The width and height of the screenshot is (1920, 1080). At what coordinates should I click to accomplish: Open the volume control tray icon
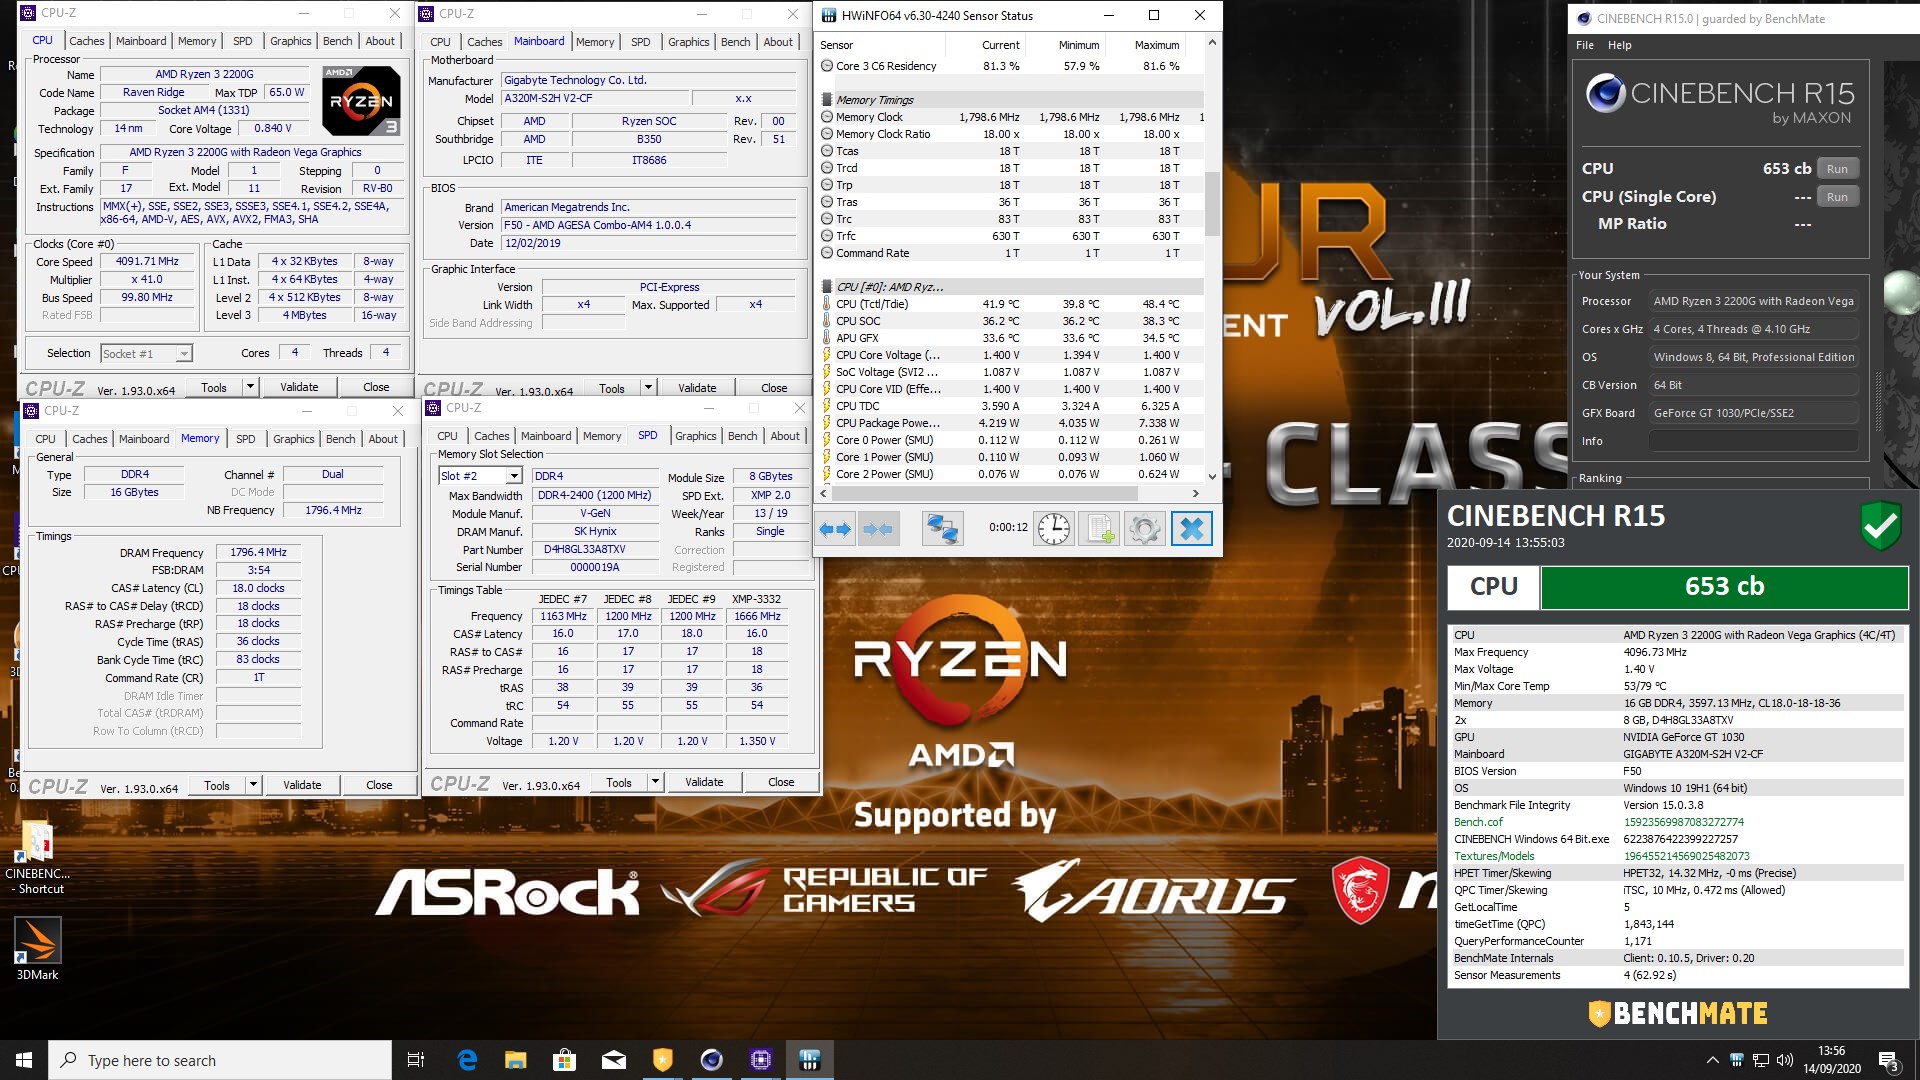coord(1785,1060)
